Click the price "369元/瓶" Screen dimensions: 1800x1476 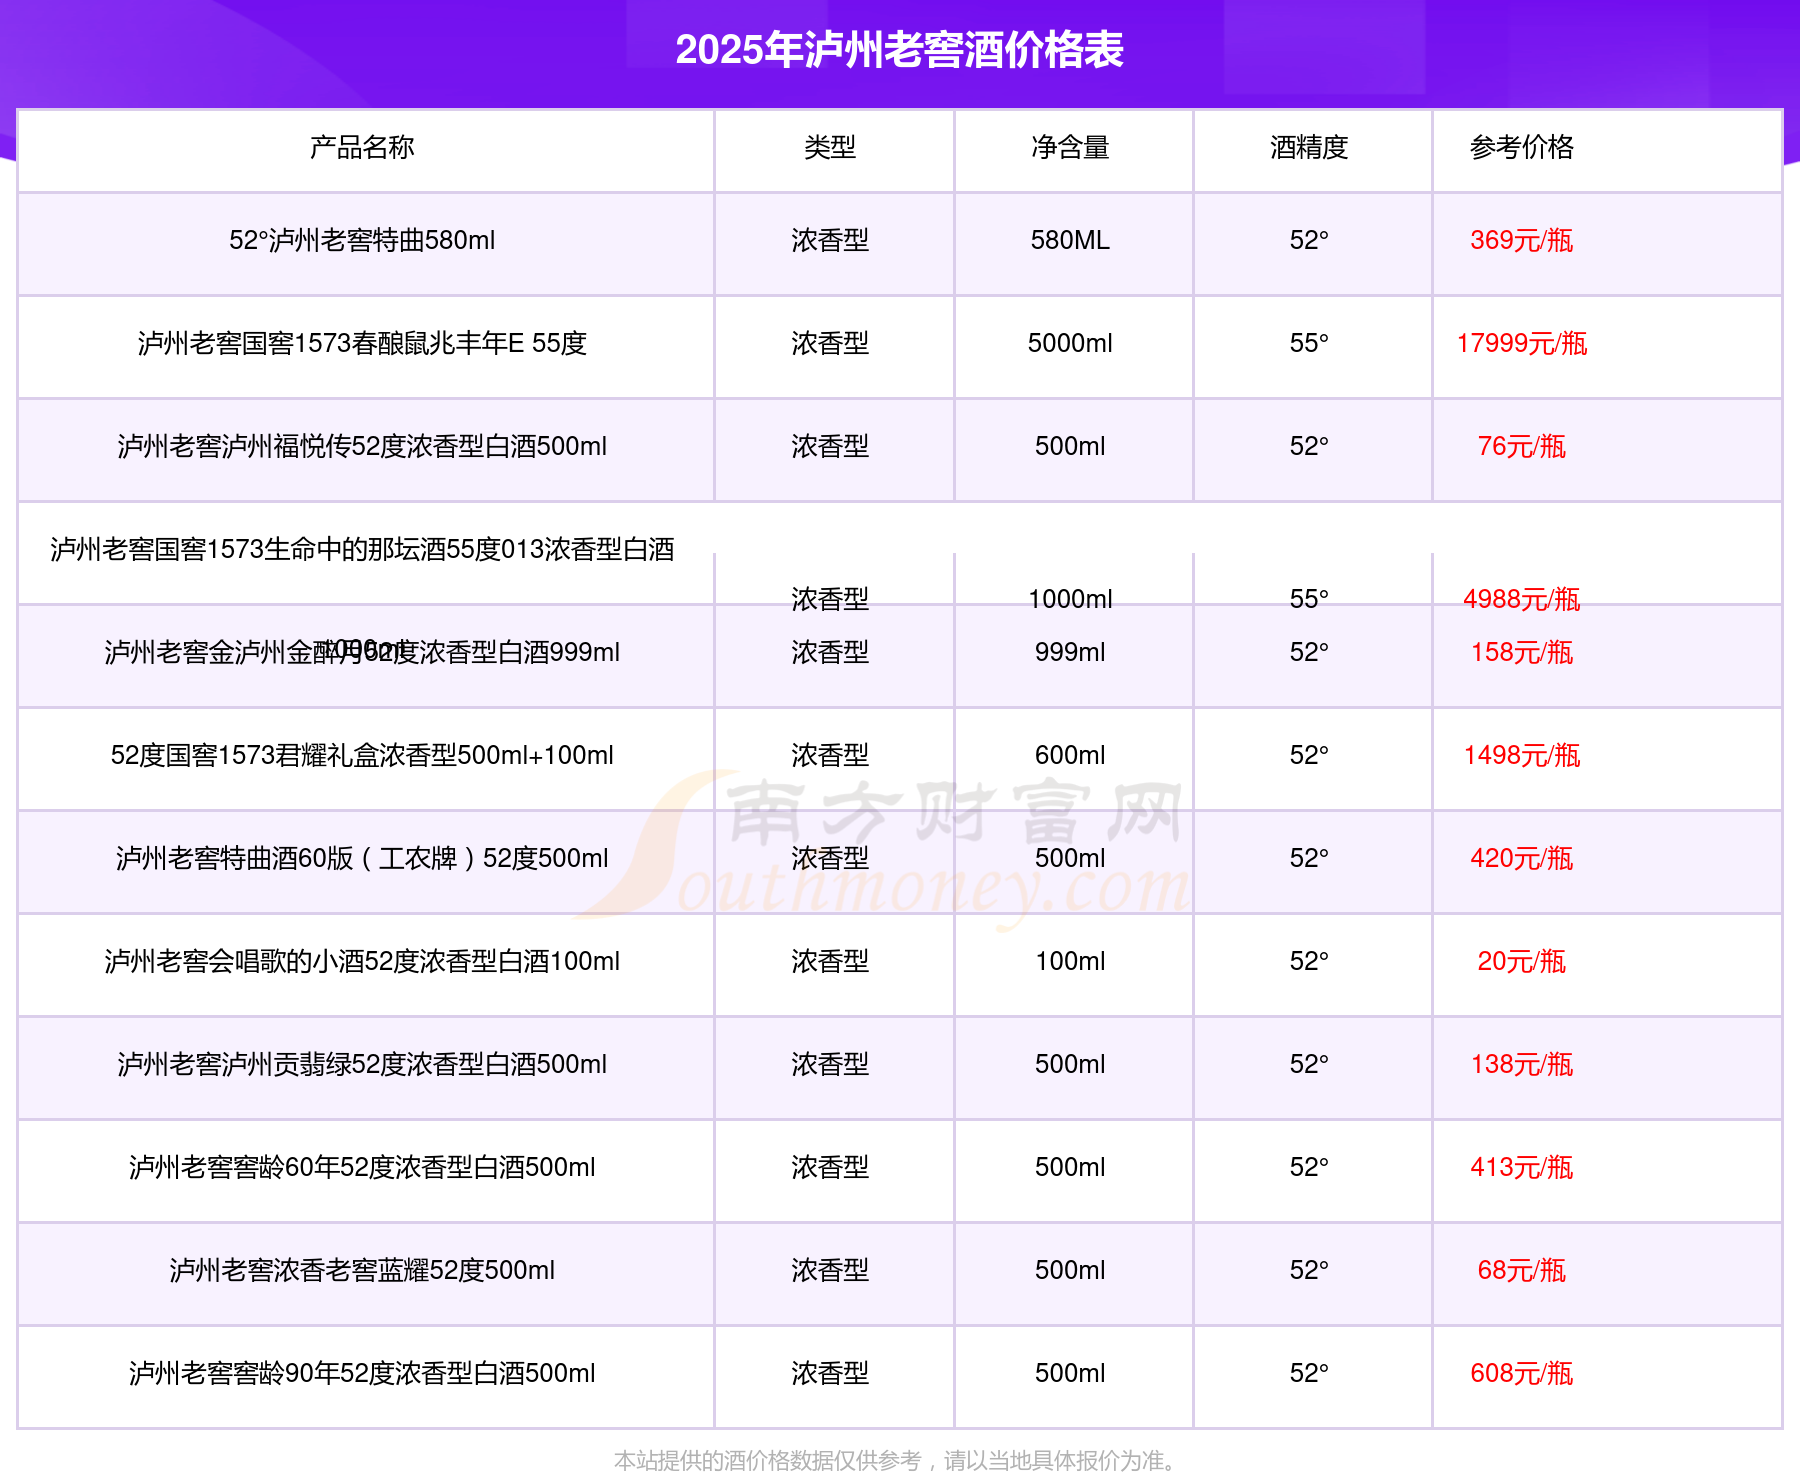coord(1522,241)
